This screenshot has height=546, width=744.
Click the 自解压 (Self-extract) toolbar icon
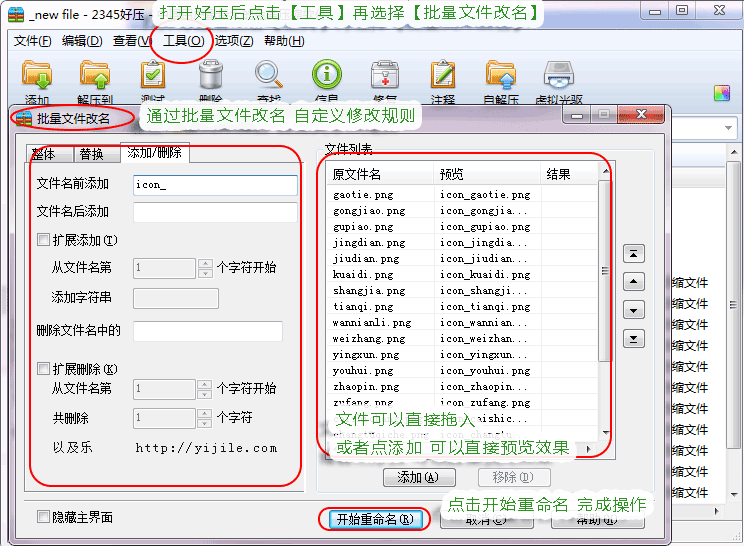tap(501, 75)
